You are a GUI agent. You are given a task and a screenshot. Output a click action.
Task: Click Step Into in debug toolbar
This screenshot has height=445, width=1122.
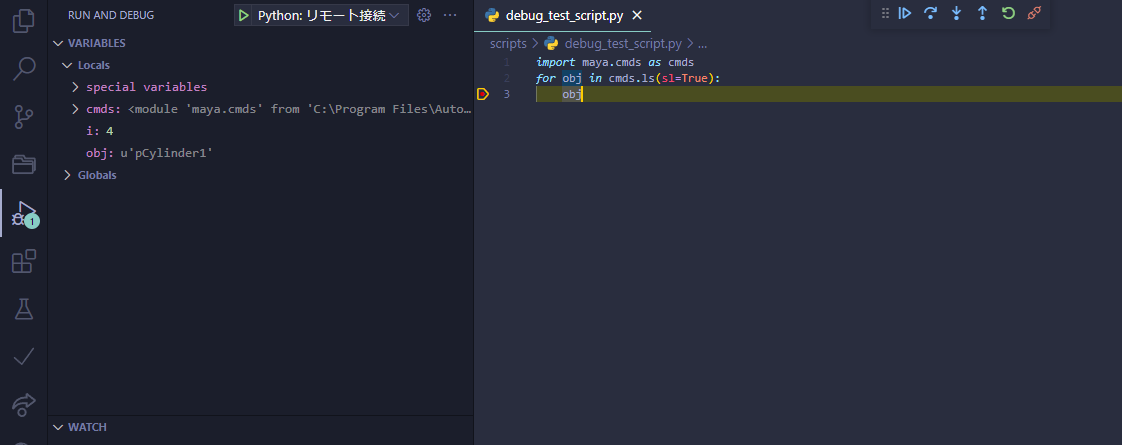coord(957,14)
